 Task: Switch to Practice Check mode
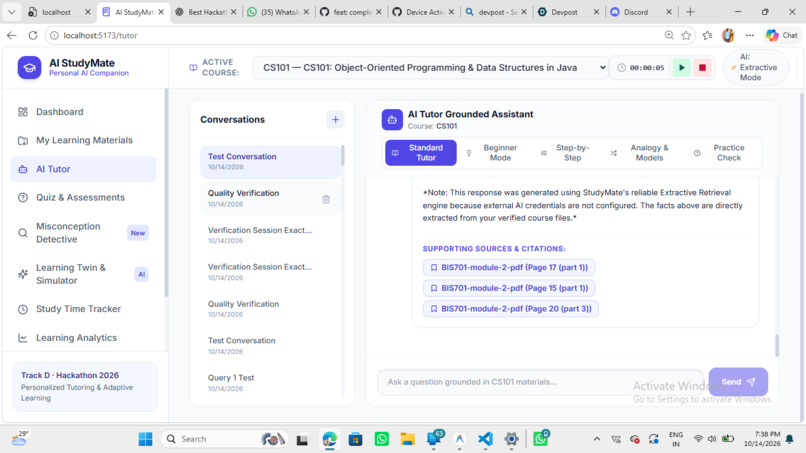pyautogui.click(x=721, y=153)
